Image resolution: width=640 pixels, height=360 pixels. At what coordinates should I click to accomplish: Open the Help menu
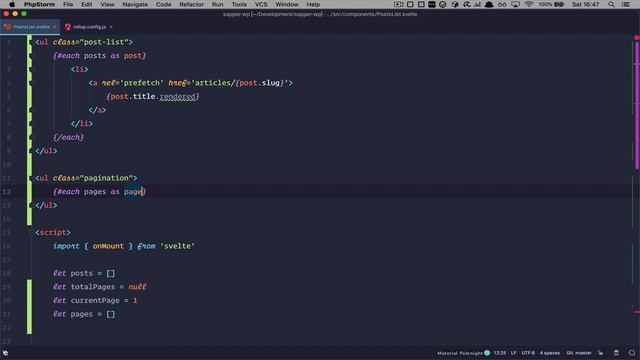tap(313, 4)
